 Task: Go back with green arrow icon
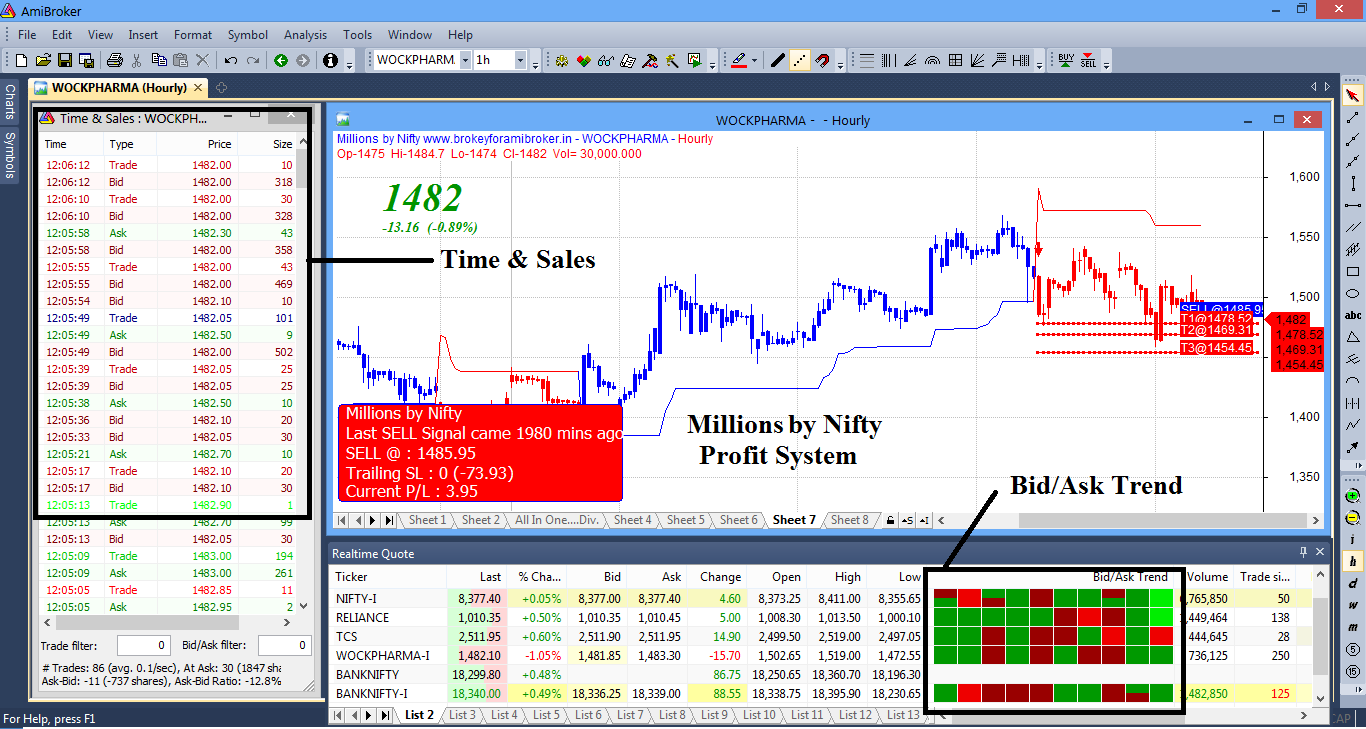[281, 60]
